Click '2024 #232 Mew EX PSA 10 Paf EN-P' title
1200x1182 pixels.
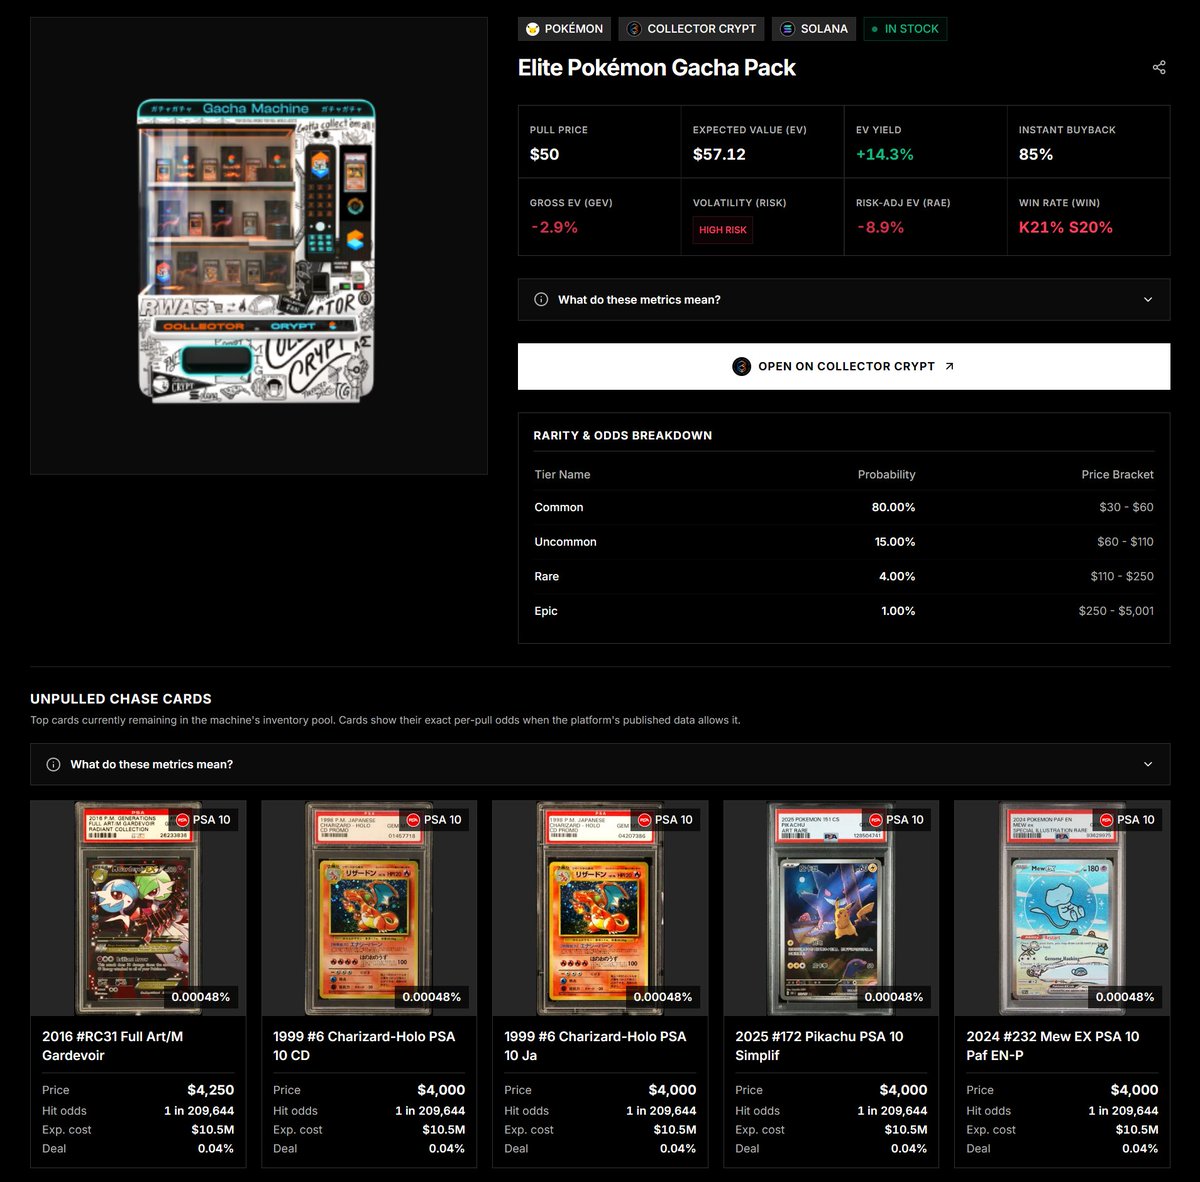[1053, 1046]
